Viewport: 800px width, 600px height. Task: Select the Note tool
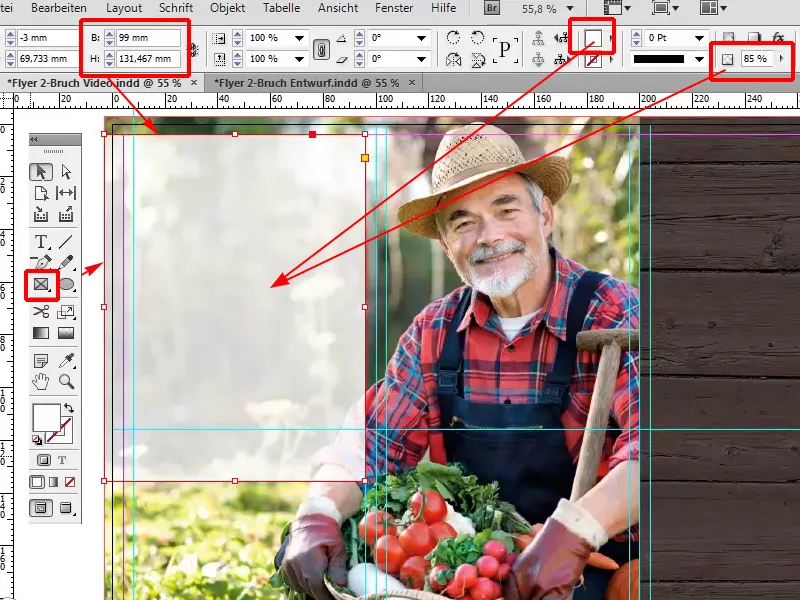[x=41, y=360]
